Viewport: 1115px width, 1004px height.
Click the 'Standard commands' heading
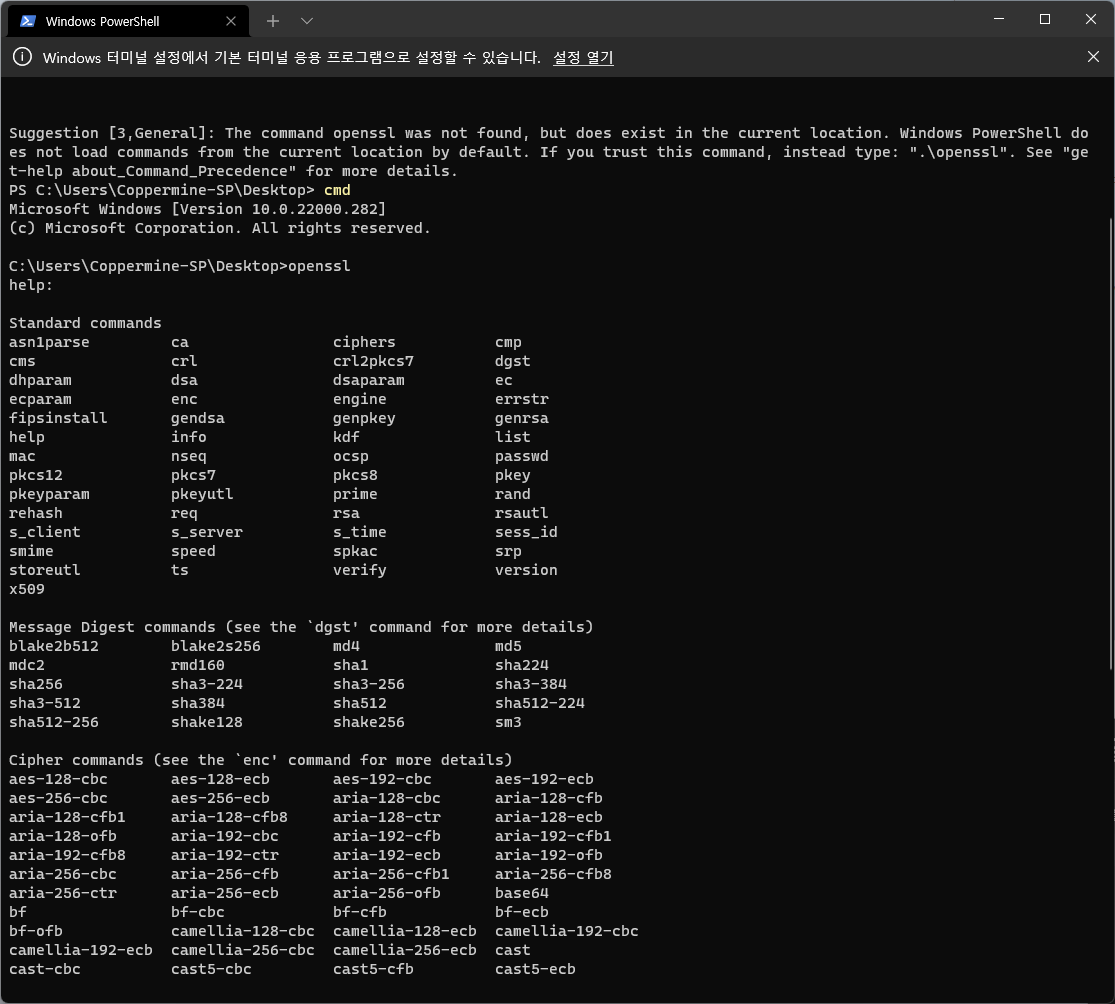pos(85,323)
